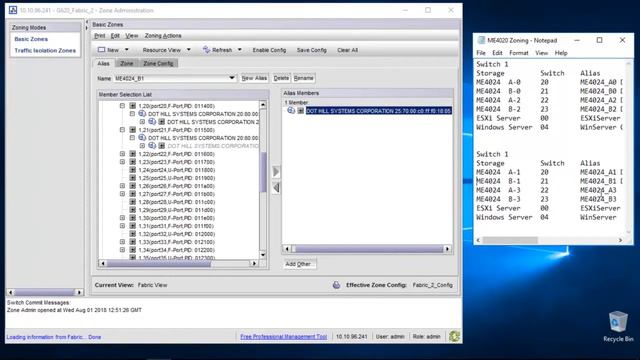Click 'Fabric_2_Config' effective zone config text
This screenshot has height=360, width=640.
click(x=432, y=285)
